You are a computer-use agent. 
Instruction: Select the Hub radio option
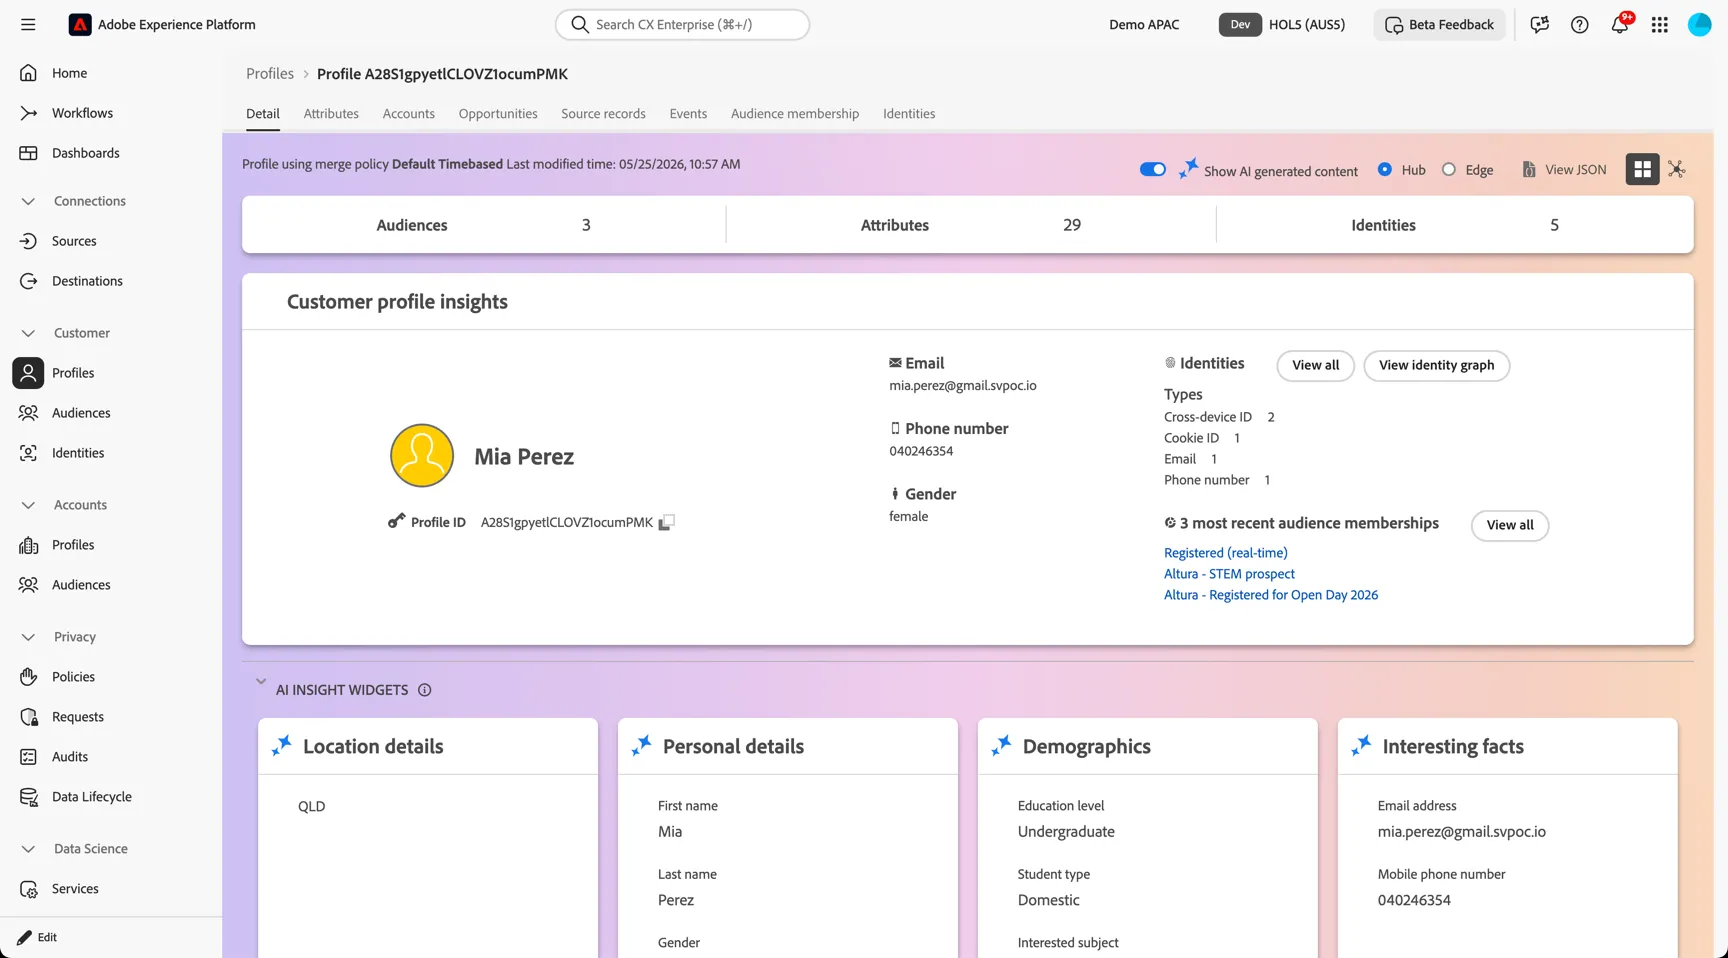point(1385,169)
